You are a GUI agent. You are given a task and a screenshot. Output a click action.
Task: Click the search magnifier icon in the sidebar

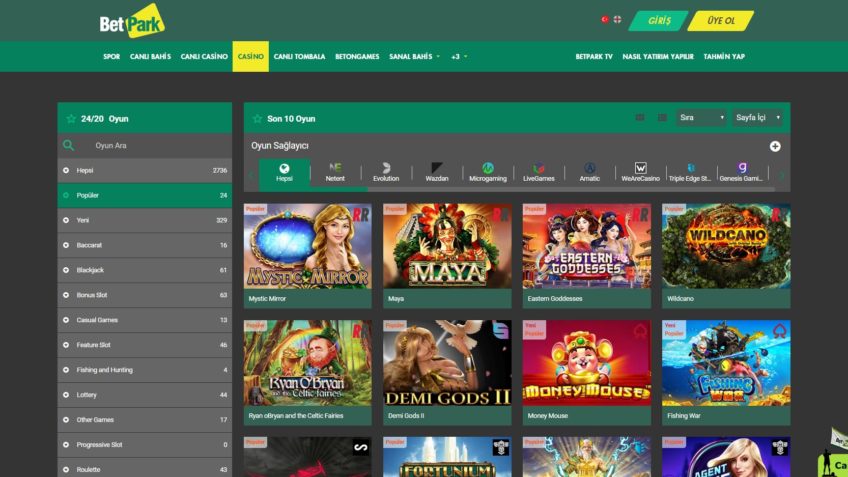[68, 145]
